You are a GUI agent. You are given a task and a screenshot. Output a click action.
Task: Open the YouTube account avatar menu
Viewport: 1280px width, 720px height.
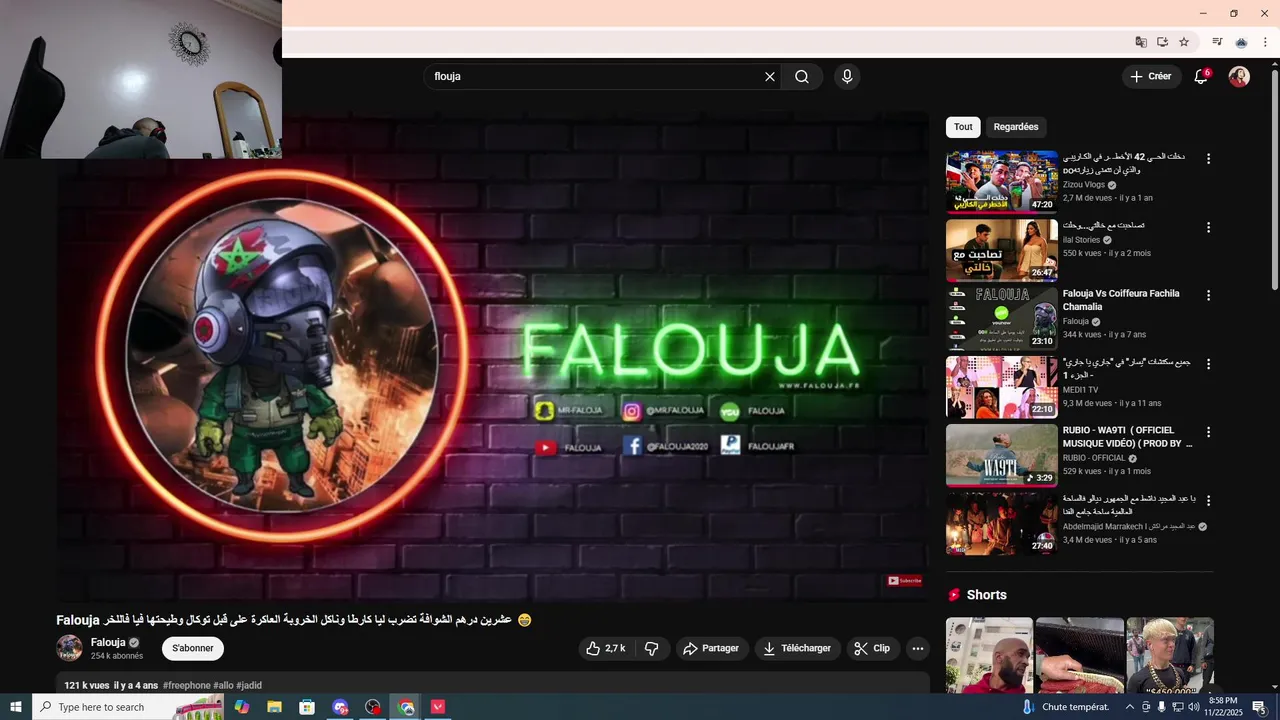coord(1239,77)
